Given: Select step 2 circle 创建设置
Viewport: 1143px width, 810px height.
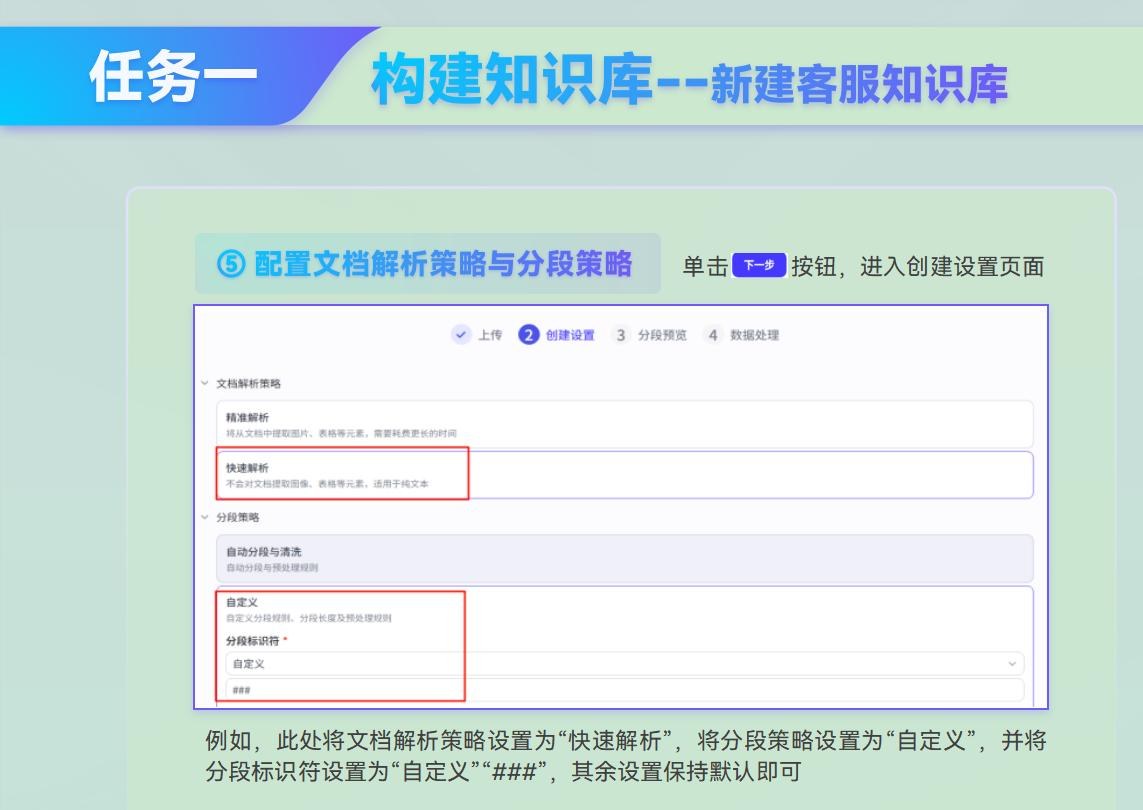Looking at the screenshot, I should point(528,335).
